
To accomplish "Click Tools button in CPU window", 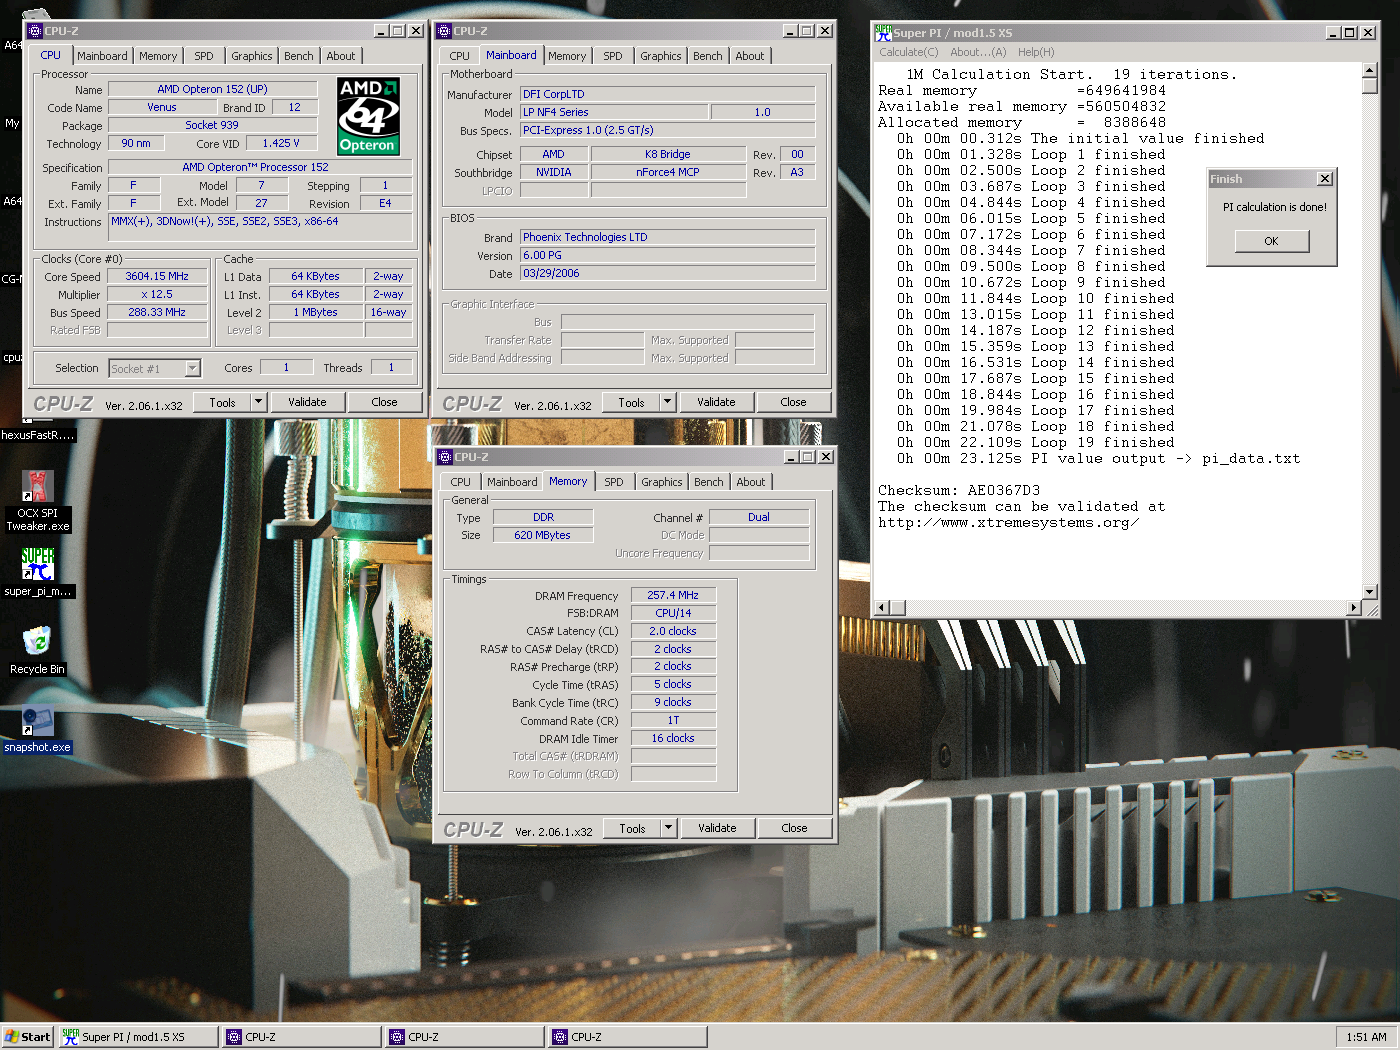I will click(222, 402).
